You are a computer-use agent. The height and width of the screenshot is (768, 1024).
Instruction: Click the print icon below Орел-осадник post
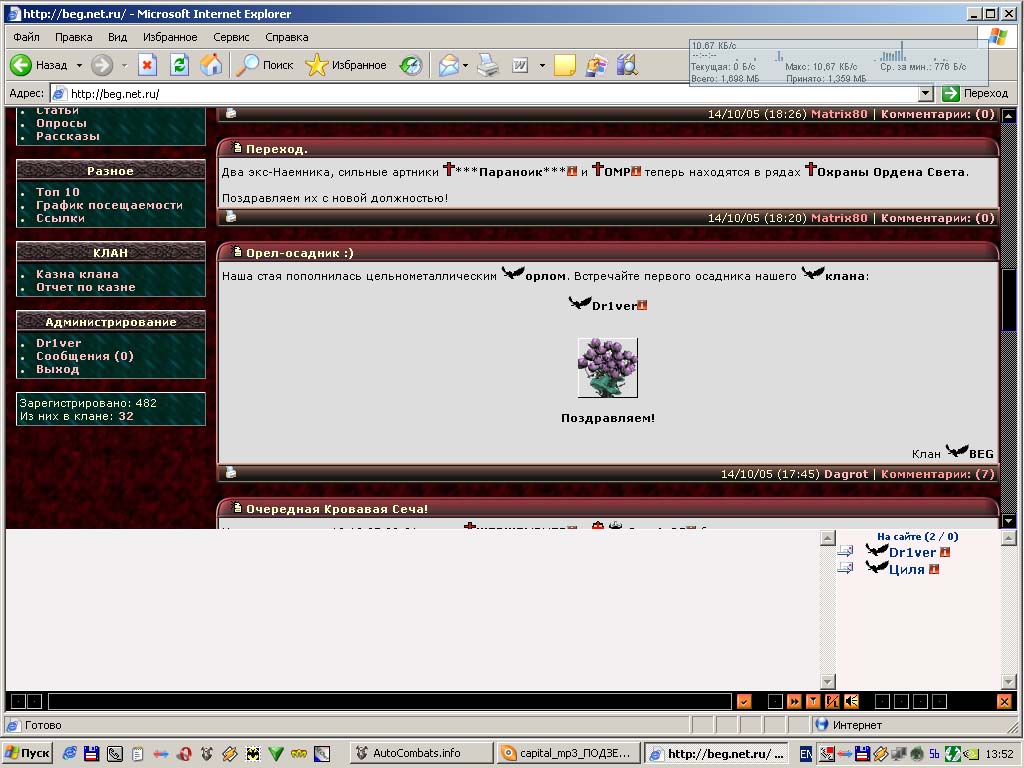tap(231, 472)
